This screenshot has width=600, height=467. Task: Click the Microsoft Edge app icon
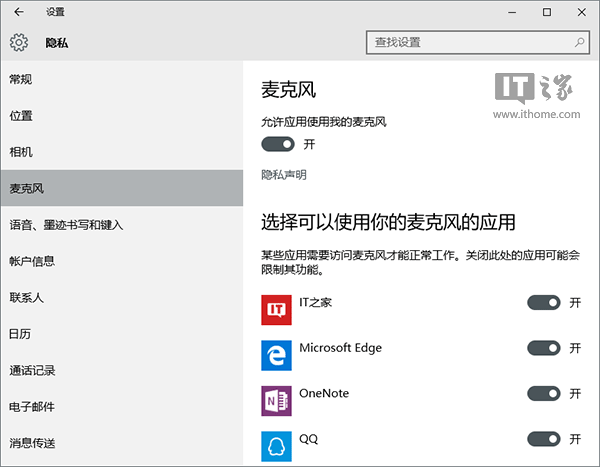(x=276, y=355)
